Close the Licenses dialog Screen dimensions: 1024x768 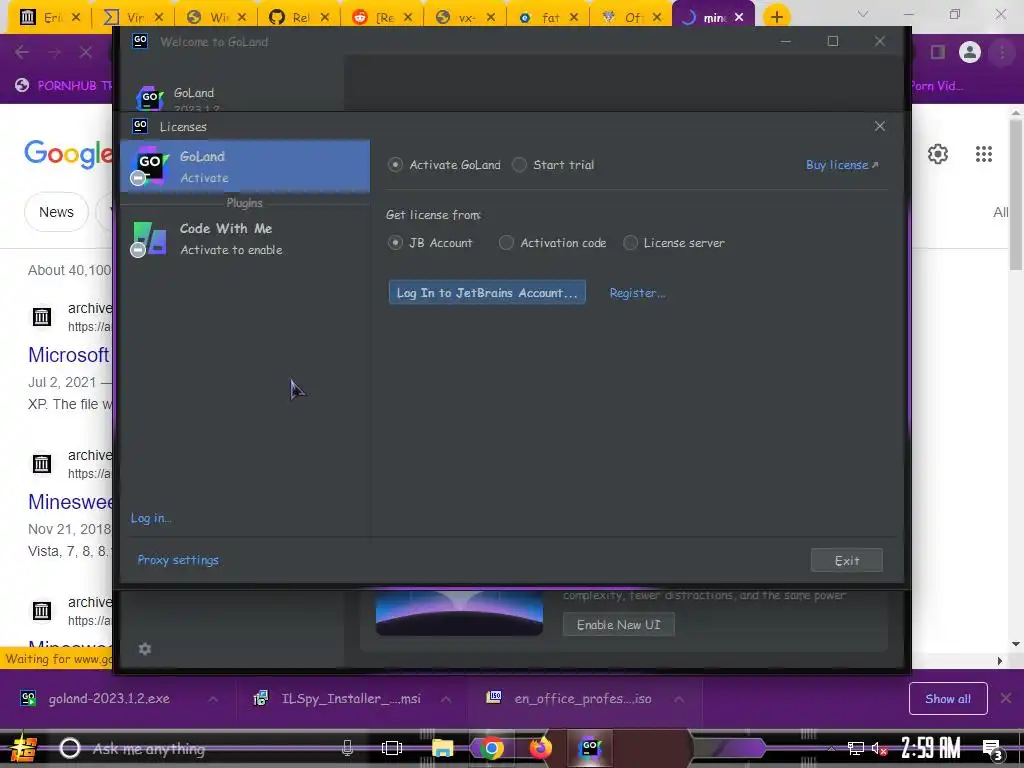pyautogui.click(x=880, y=126)
